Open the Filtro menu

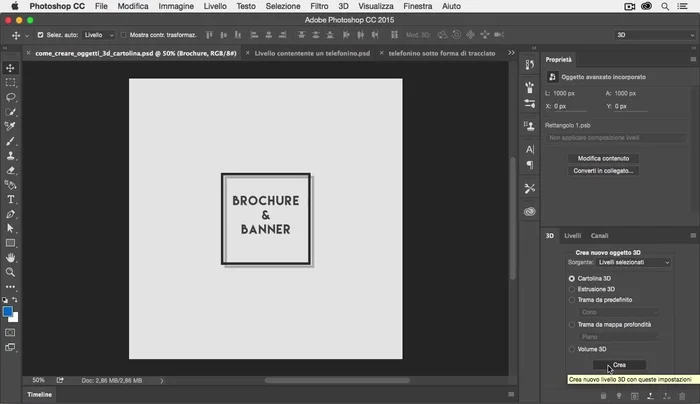point(319,6)
